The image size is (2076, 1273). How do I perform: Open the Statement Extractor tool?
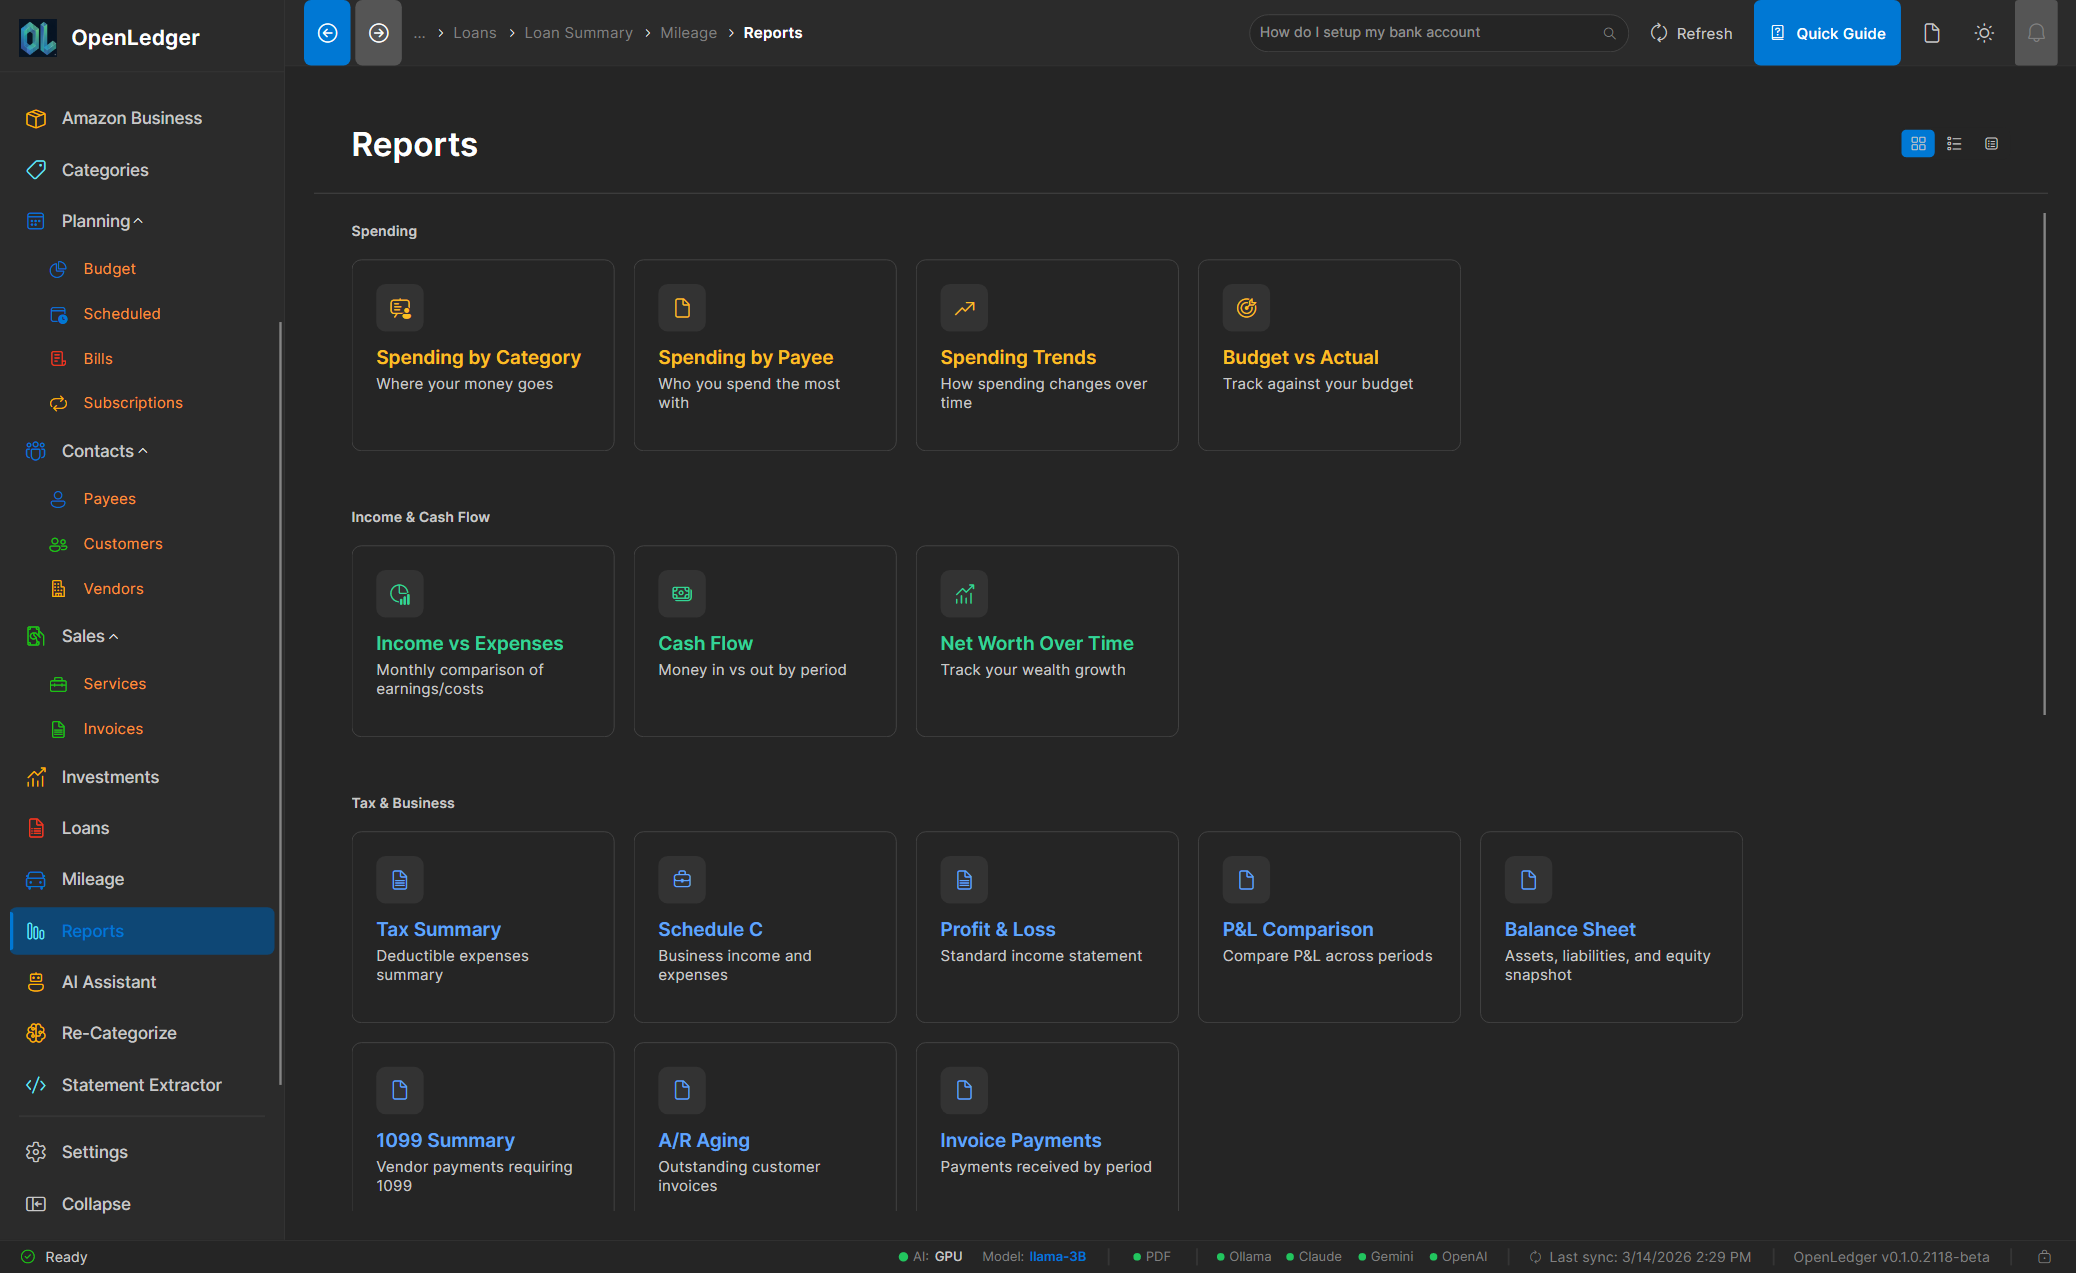pos(140,1085)
